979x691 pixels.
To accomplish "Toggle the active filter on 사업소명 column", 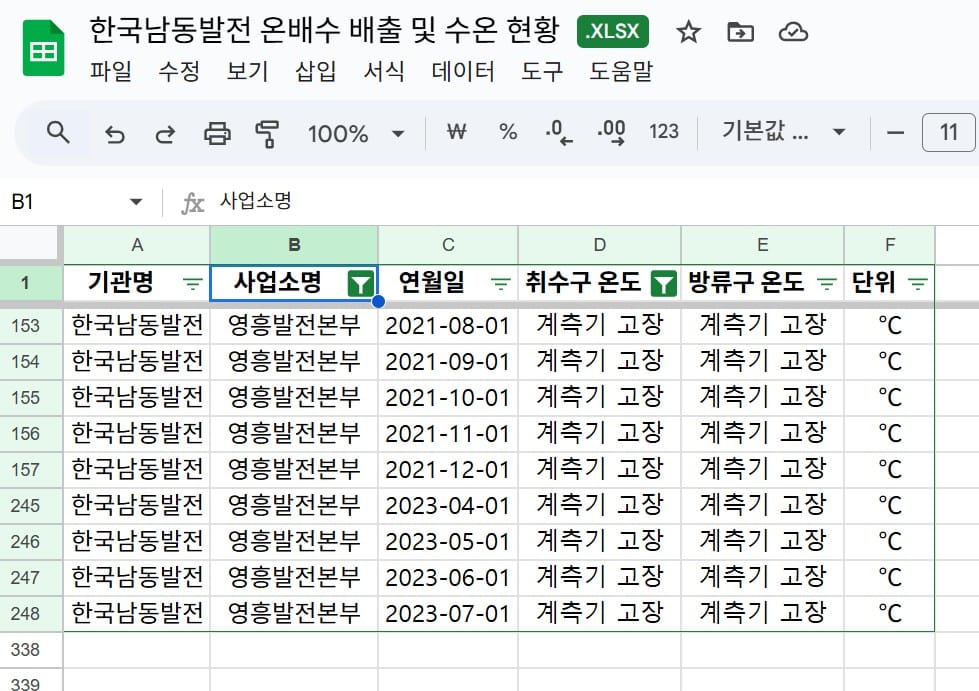I will coord(360,283).
